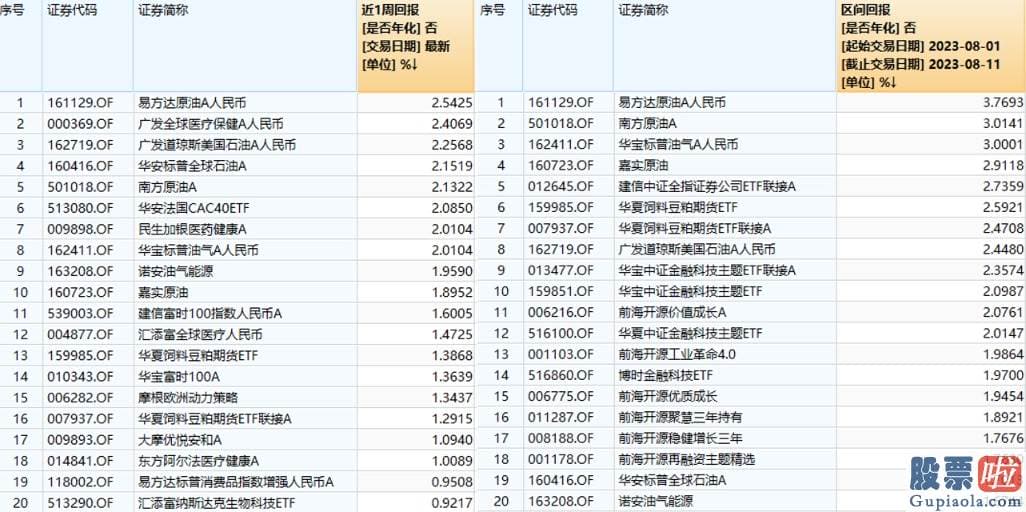This screenshot has height=512, width=1026.
Task: Click the return value 2.4069
Action: tap(452, 123)
